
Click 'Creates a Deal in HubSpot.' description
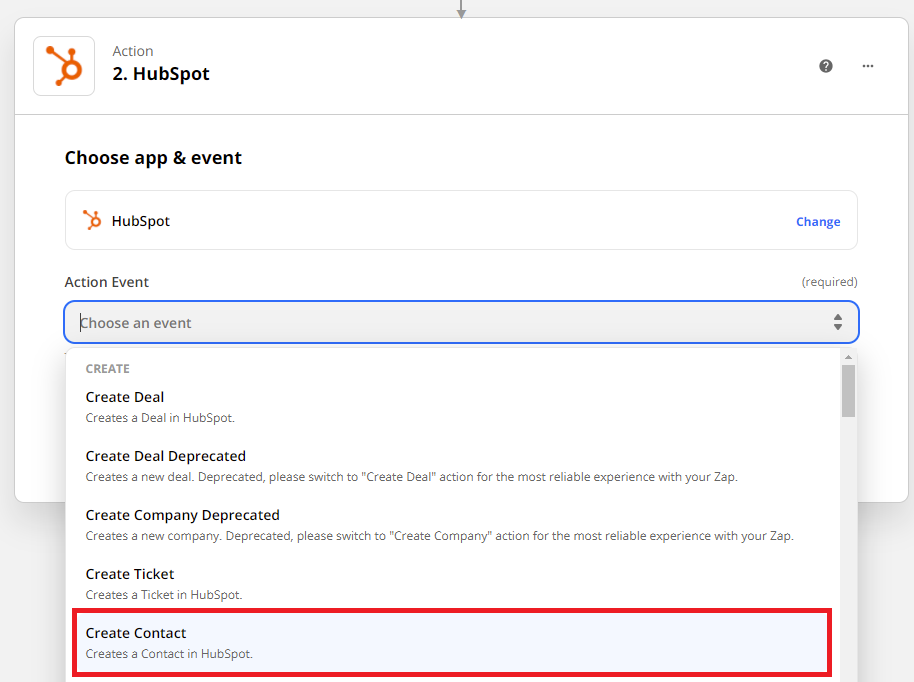pos(160,418)
